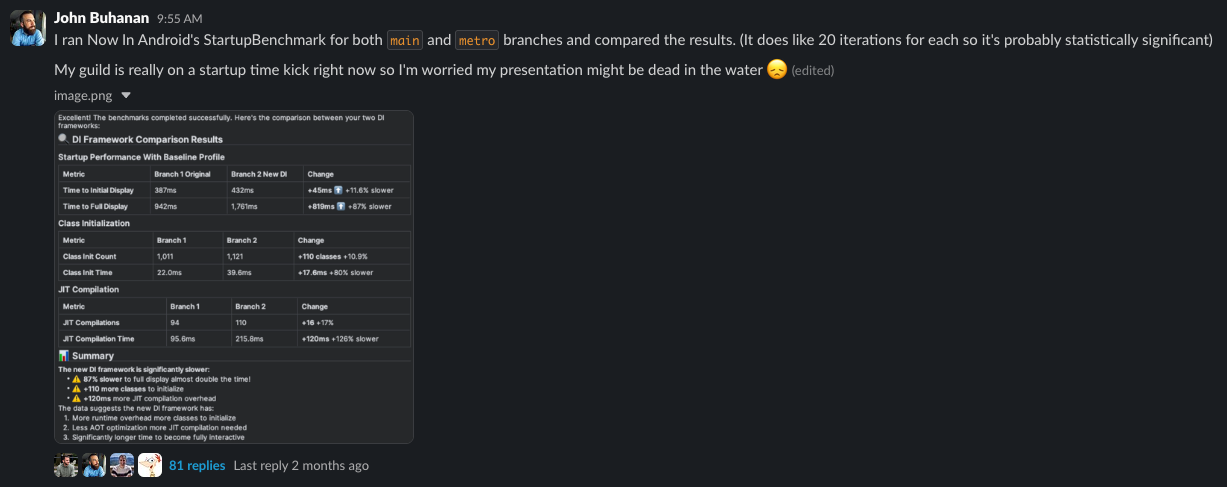Click the magnifier icon beside DI Framework heading
This screenshot has height=487, width=1227.
(63, 139)
